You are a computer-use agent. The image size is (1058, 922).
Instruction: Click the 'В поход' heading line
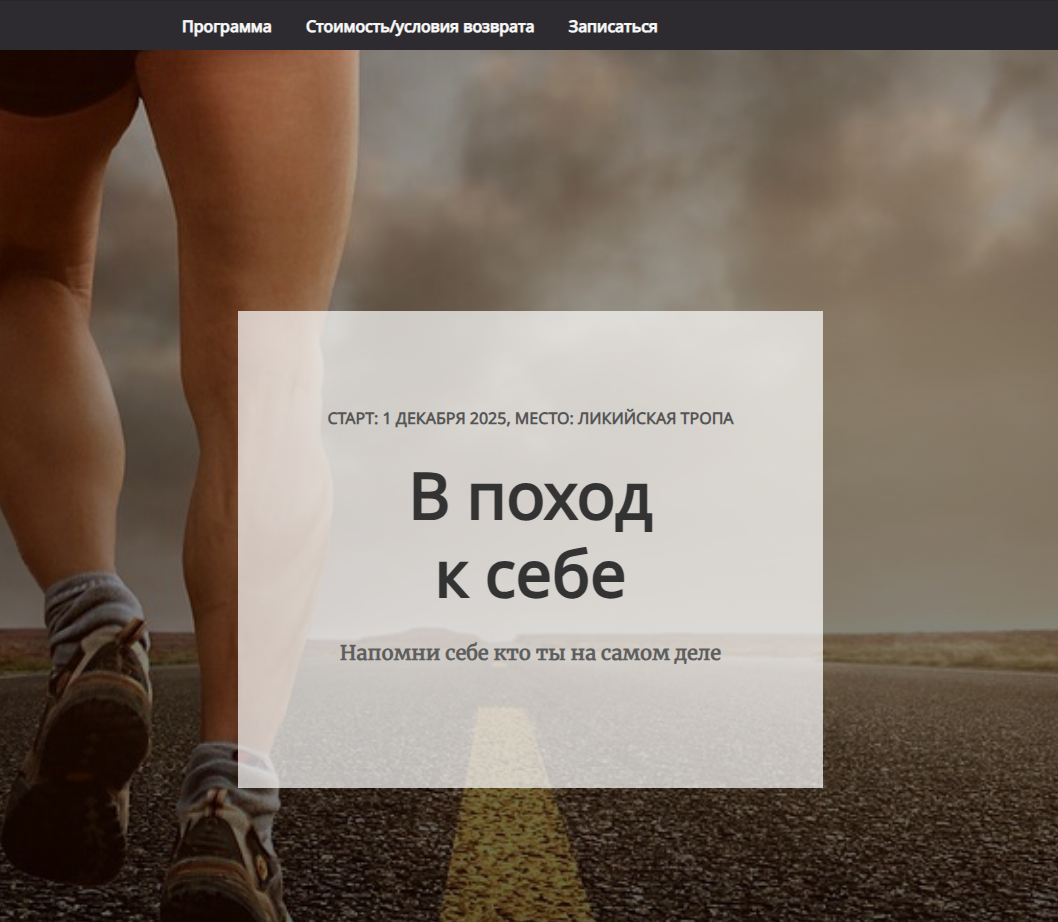pos(530,499)
